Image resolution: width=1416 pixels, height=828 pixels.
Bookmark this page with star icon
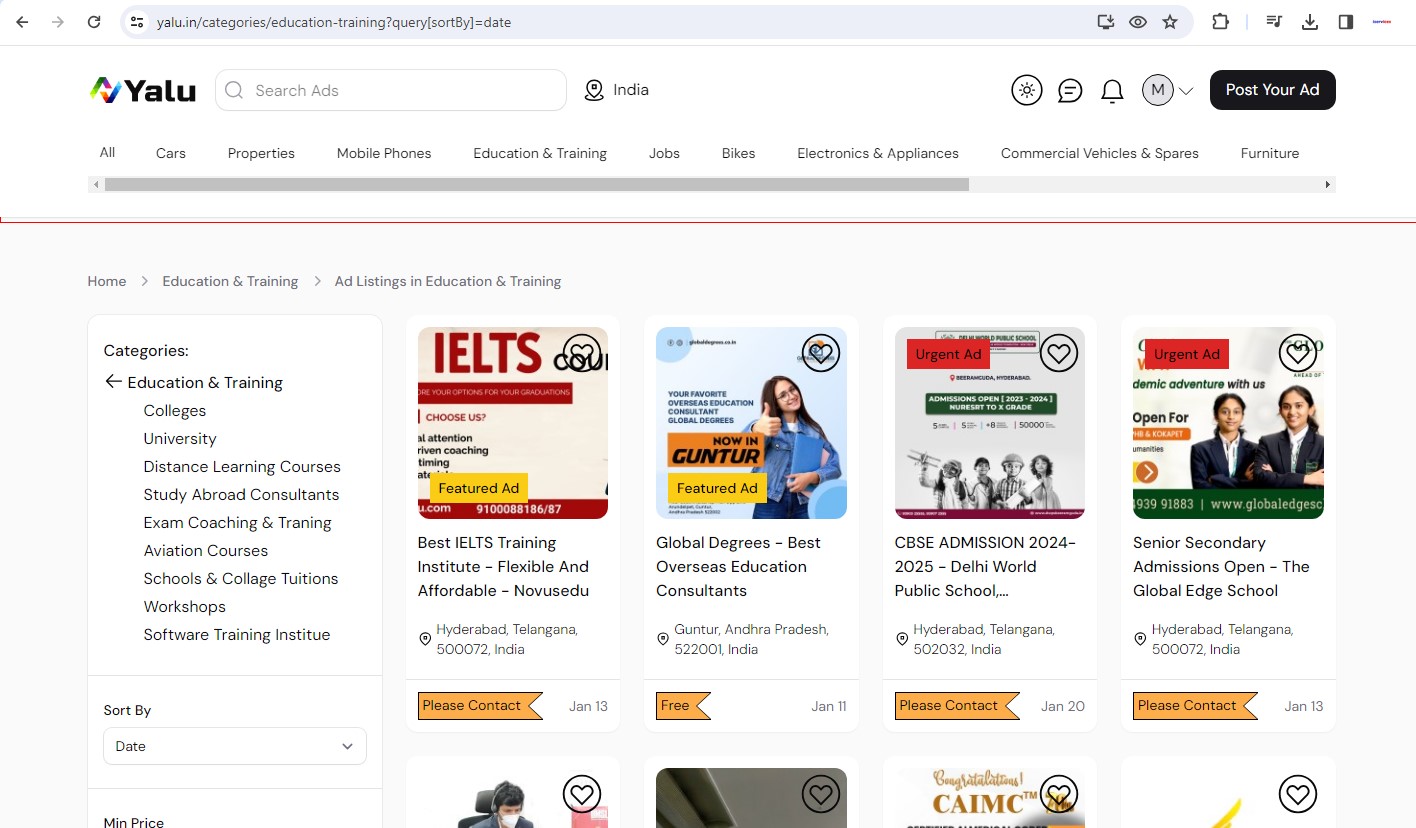[1170, 21]
